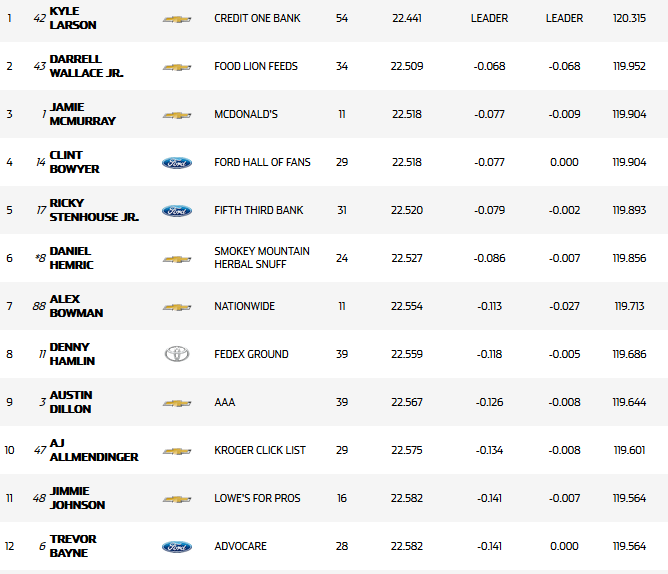Click Chevrolet logo in Alex Bowman's row
Screen dimensions: 668x574
click(176, 307)
